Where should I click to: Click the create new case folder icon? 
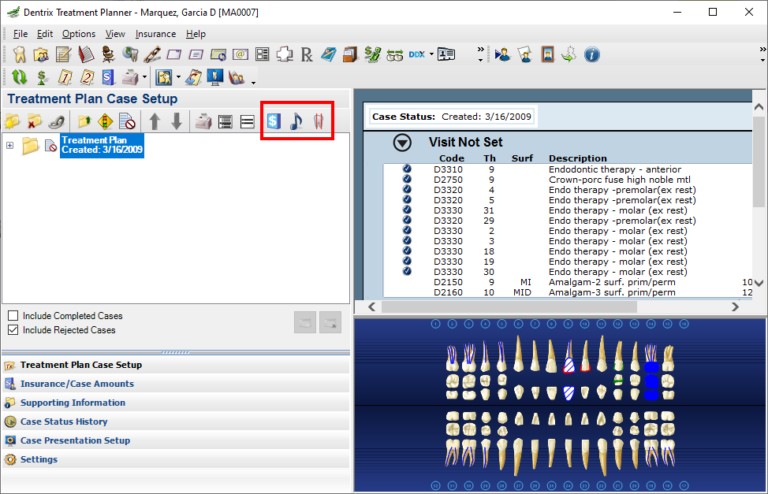coord(12,121)
